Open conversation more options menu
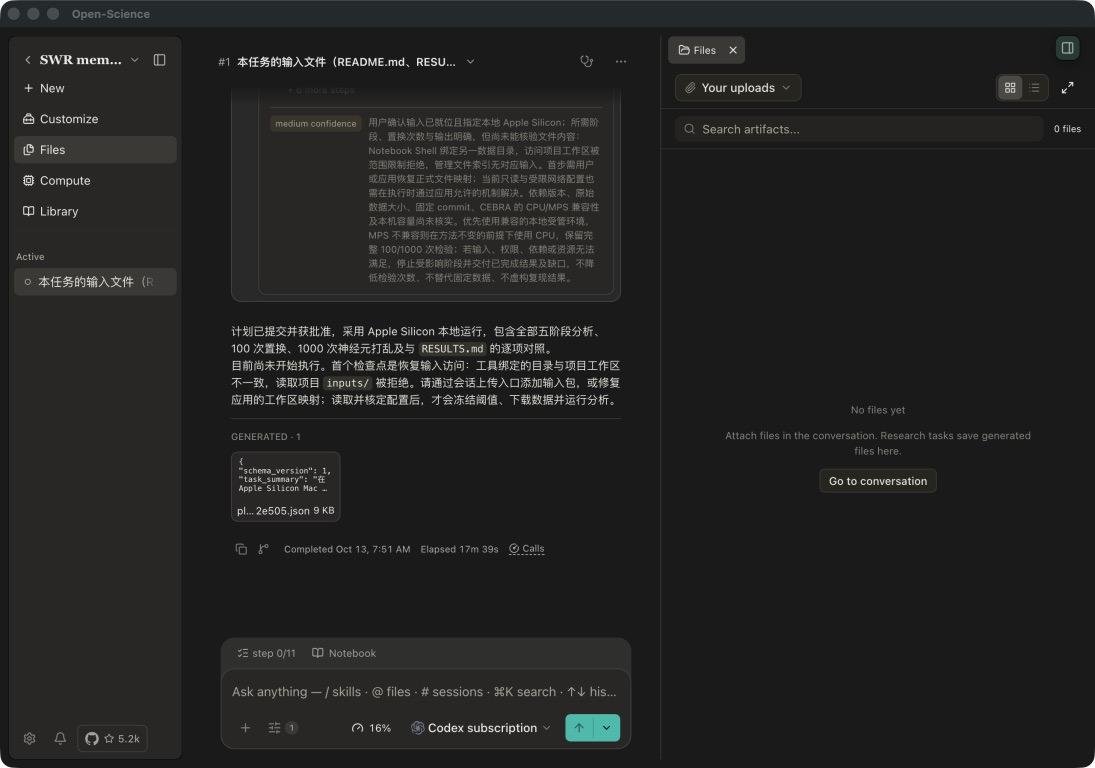The height and width of the screenshot is (768, 1095). pyautogui.click(x=621, y=61)
